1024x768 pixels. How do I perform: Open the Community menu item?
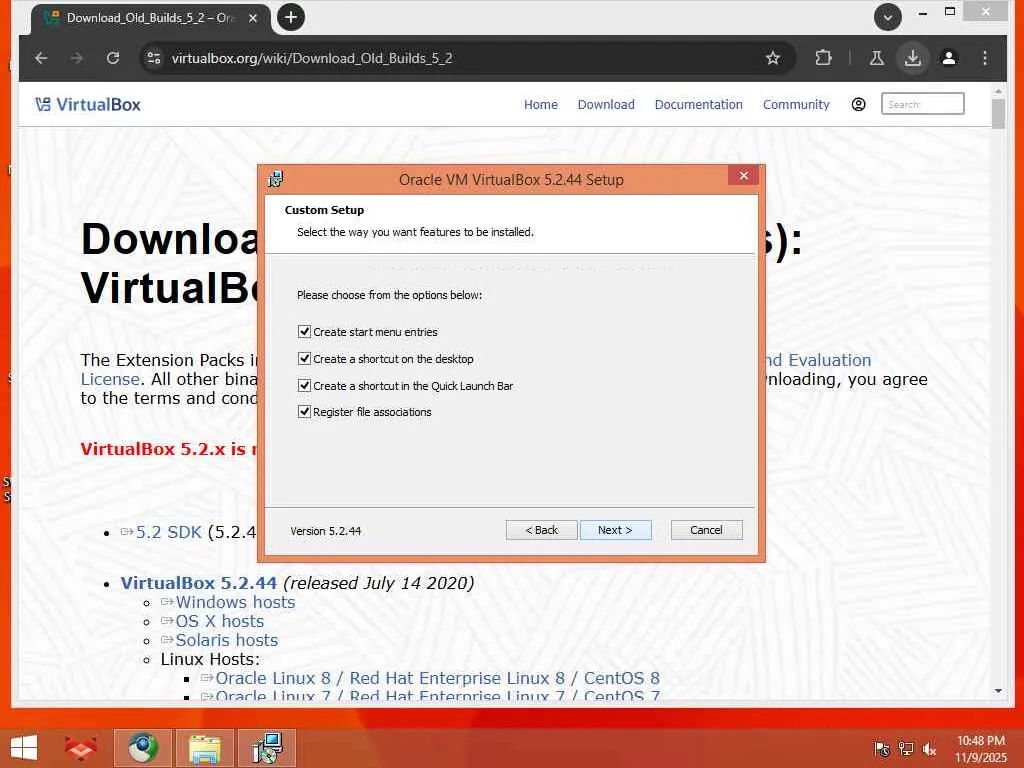point(796,104)
